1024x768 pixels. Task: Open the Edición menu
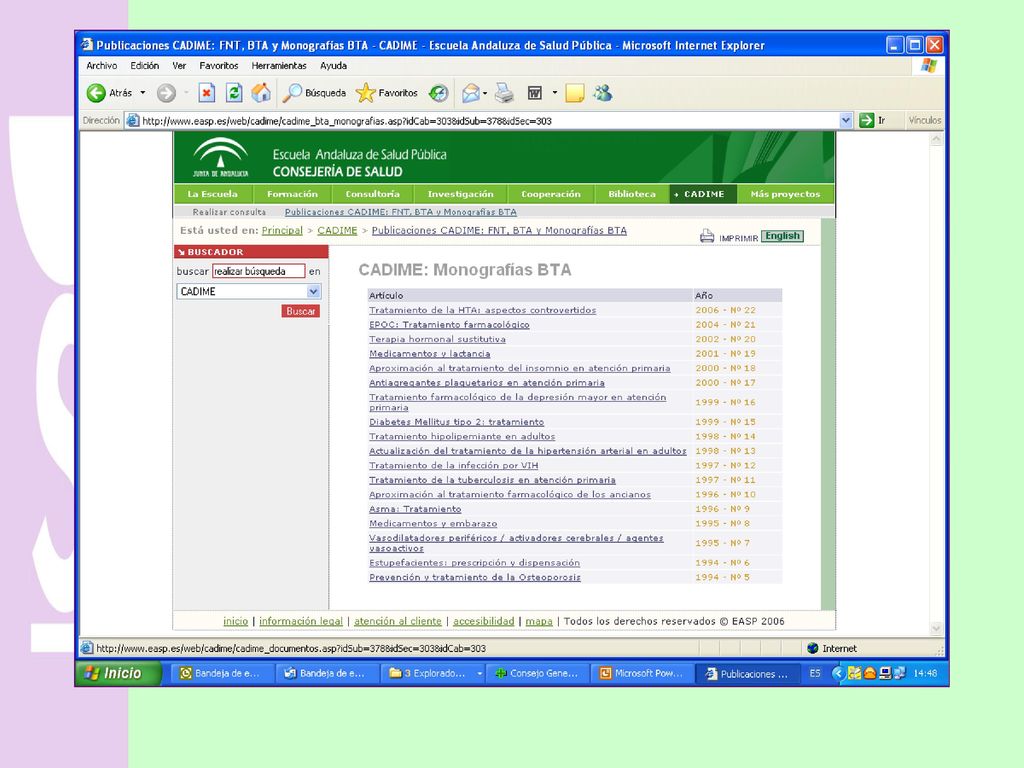pyautogui.click(x=144, y=66)
